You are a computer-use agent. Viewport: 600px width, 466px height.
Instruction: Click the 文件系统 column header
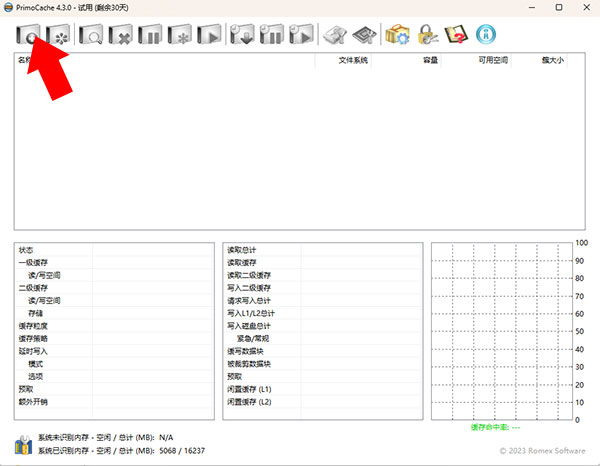point(354,61)
